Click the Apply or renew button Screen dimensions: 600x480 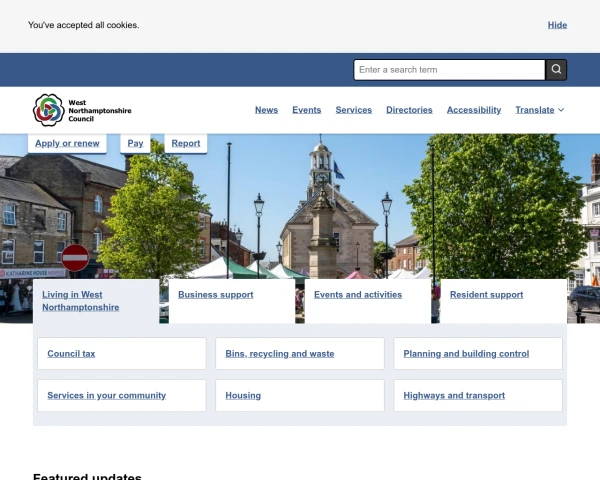(x=67, y=143)
